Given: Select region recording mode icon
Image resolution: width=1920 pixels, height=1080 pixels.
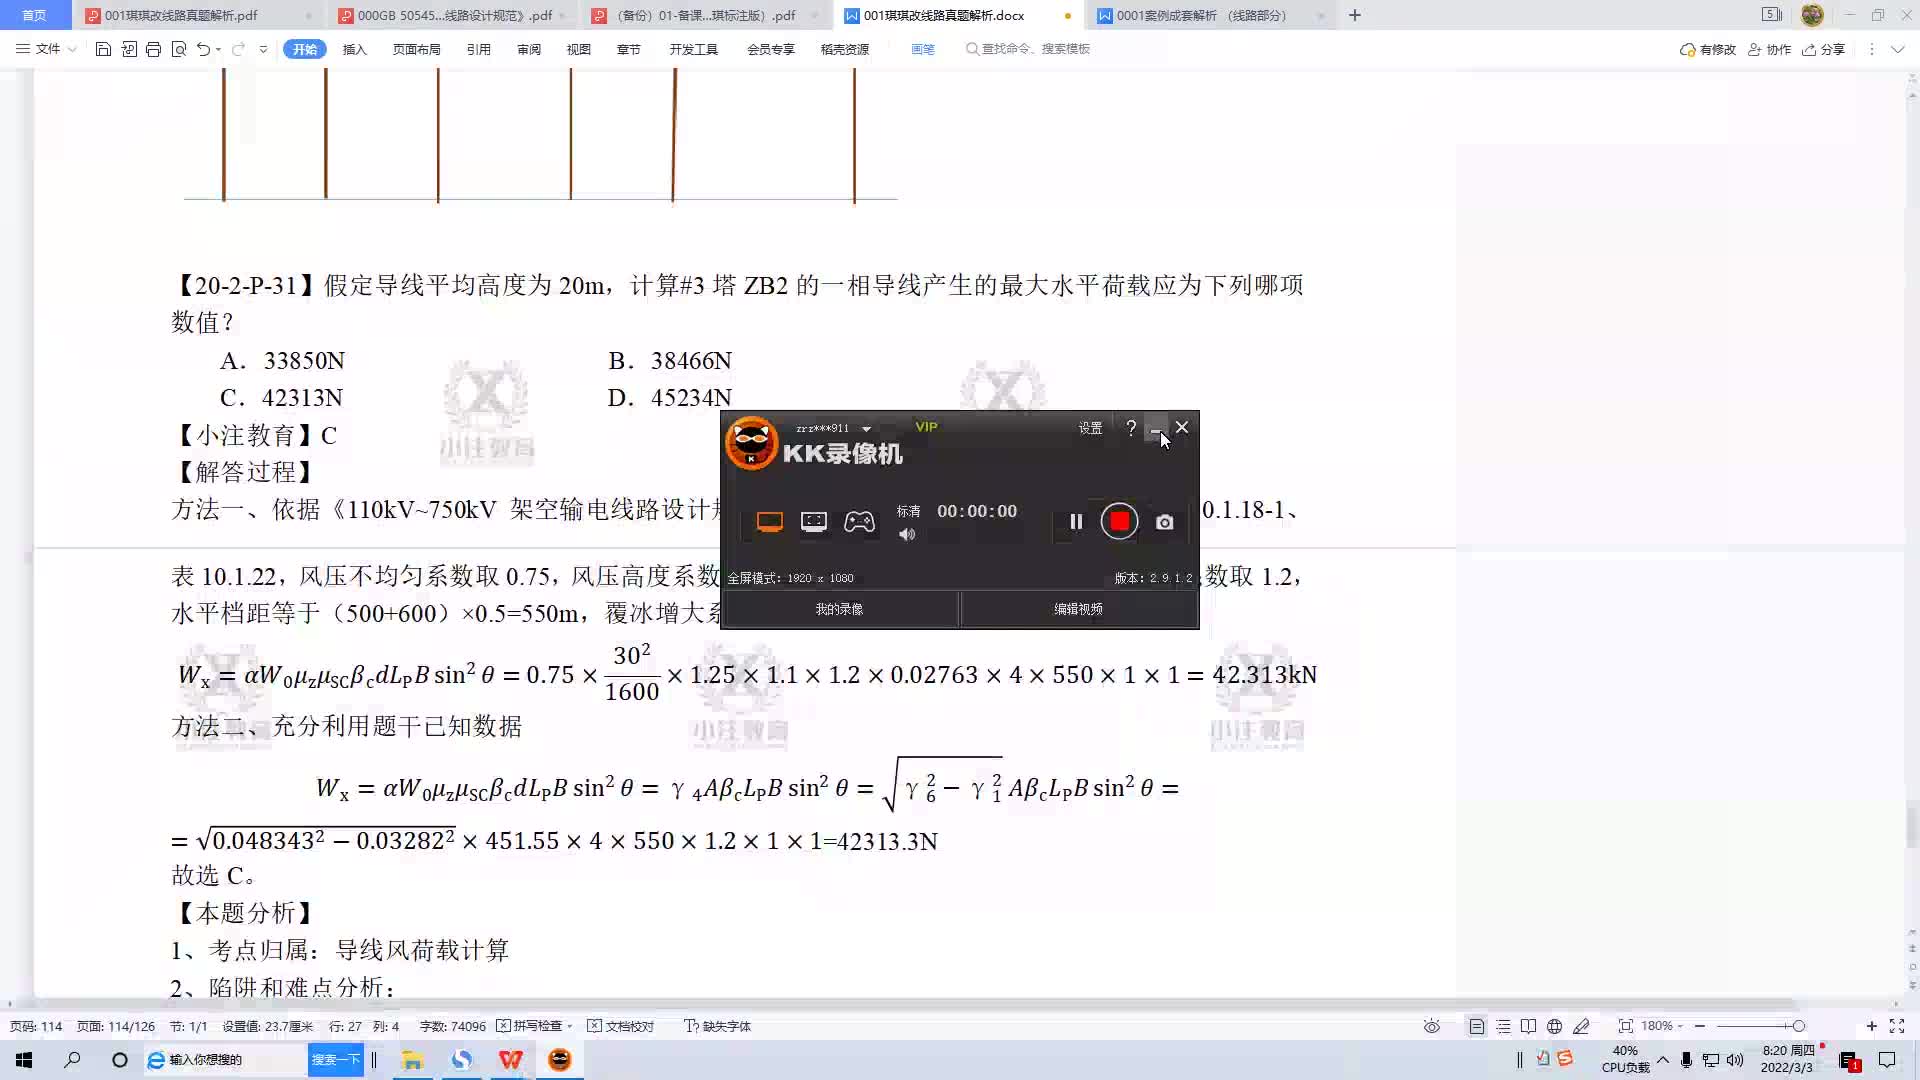Looking at the screenshot, I should pyautogui.click(x=814, y=521).
